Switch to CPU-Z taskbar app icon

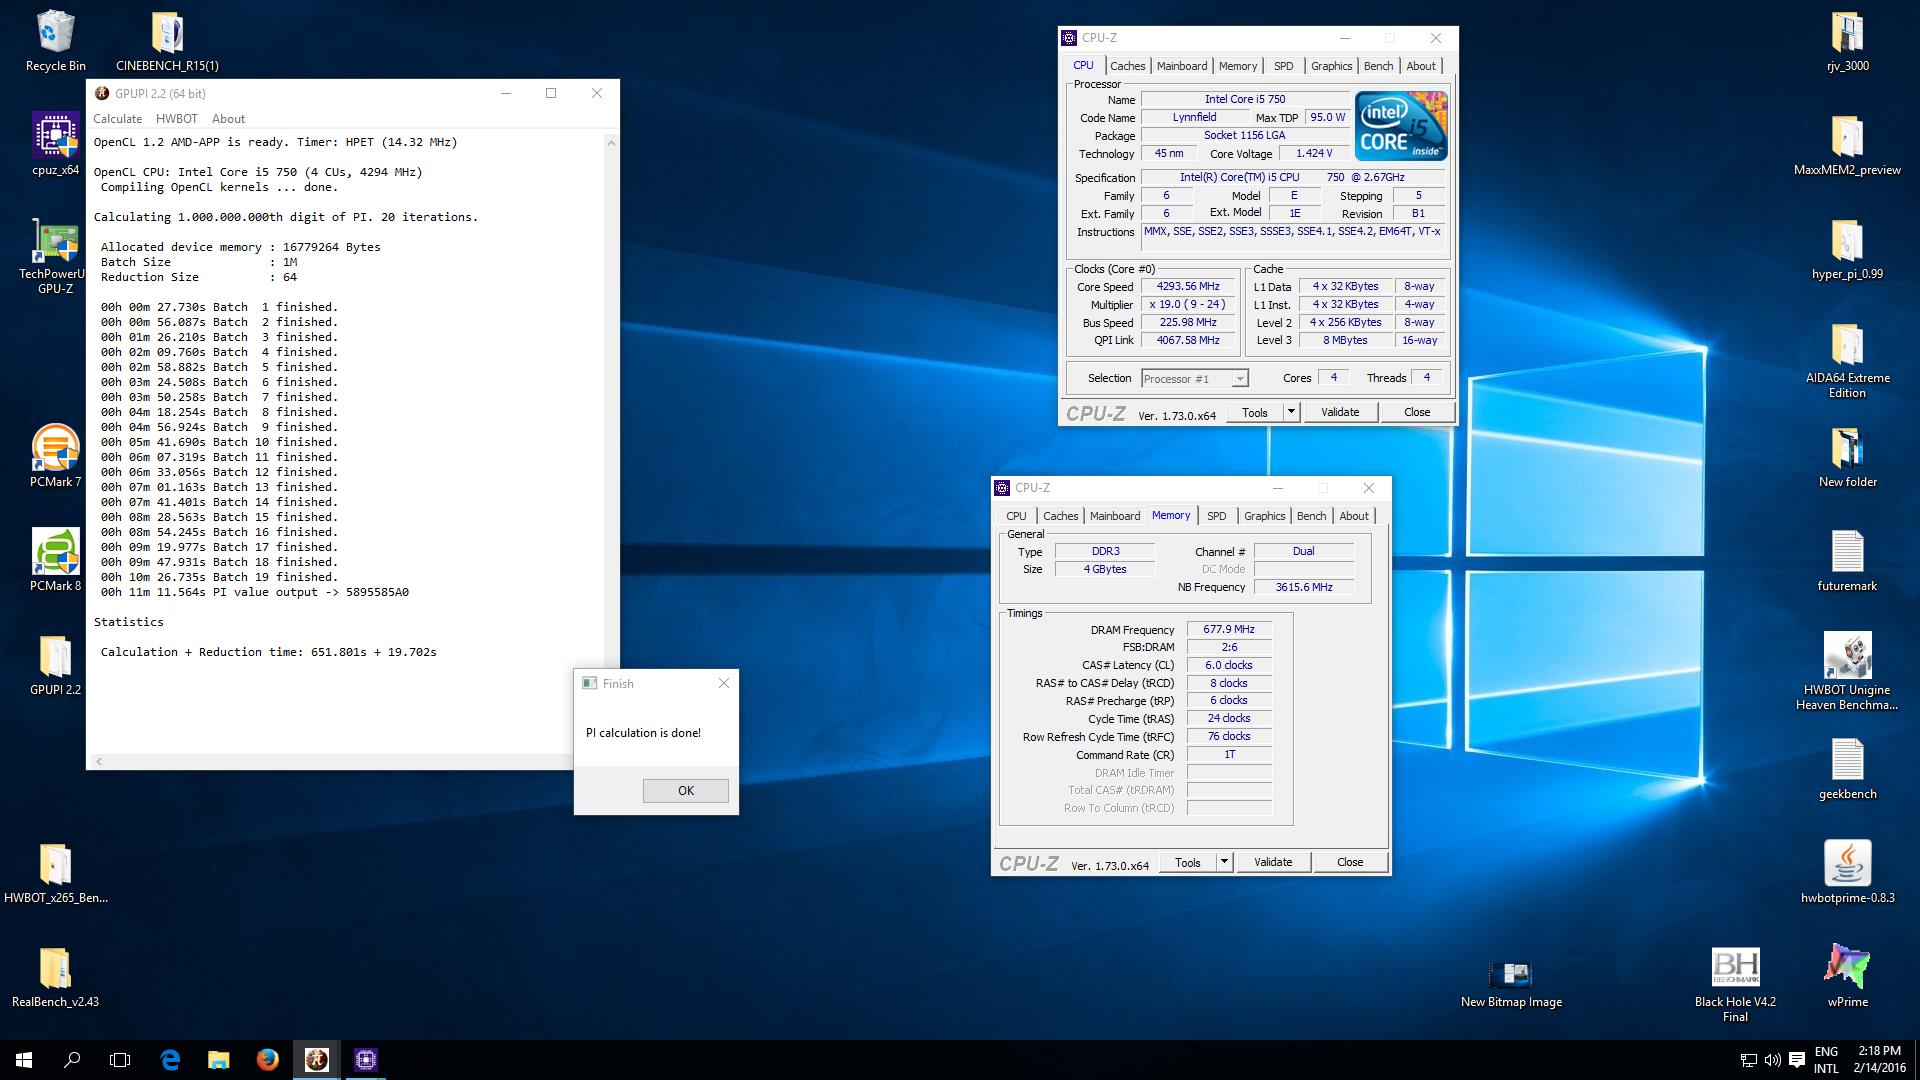(x=365, y=1060)
